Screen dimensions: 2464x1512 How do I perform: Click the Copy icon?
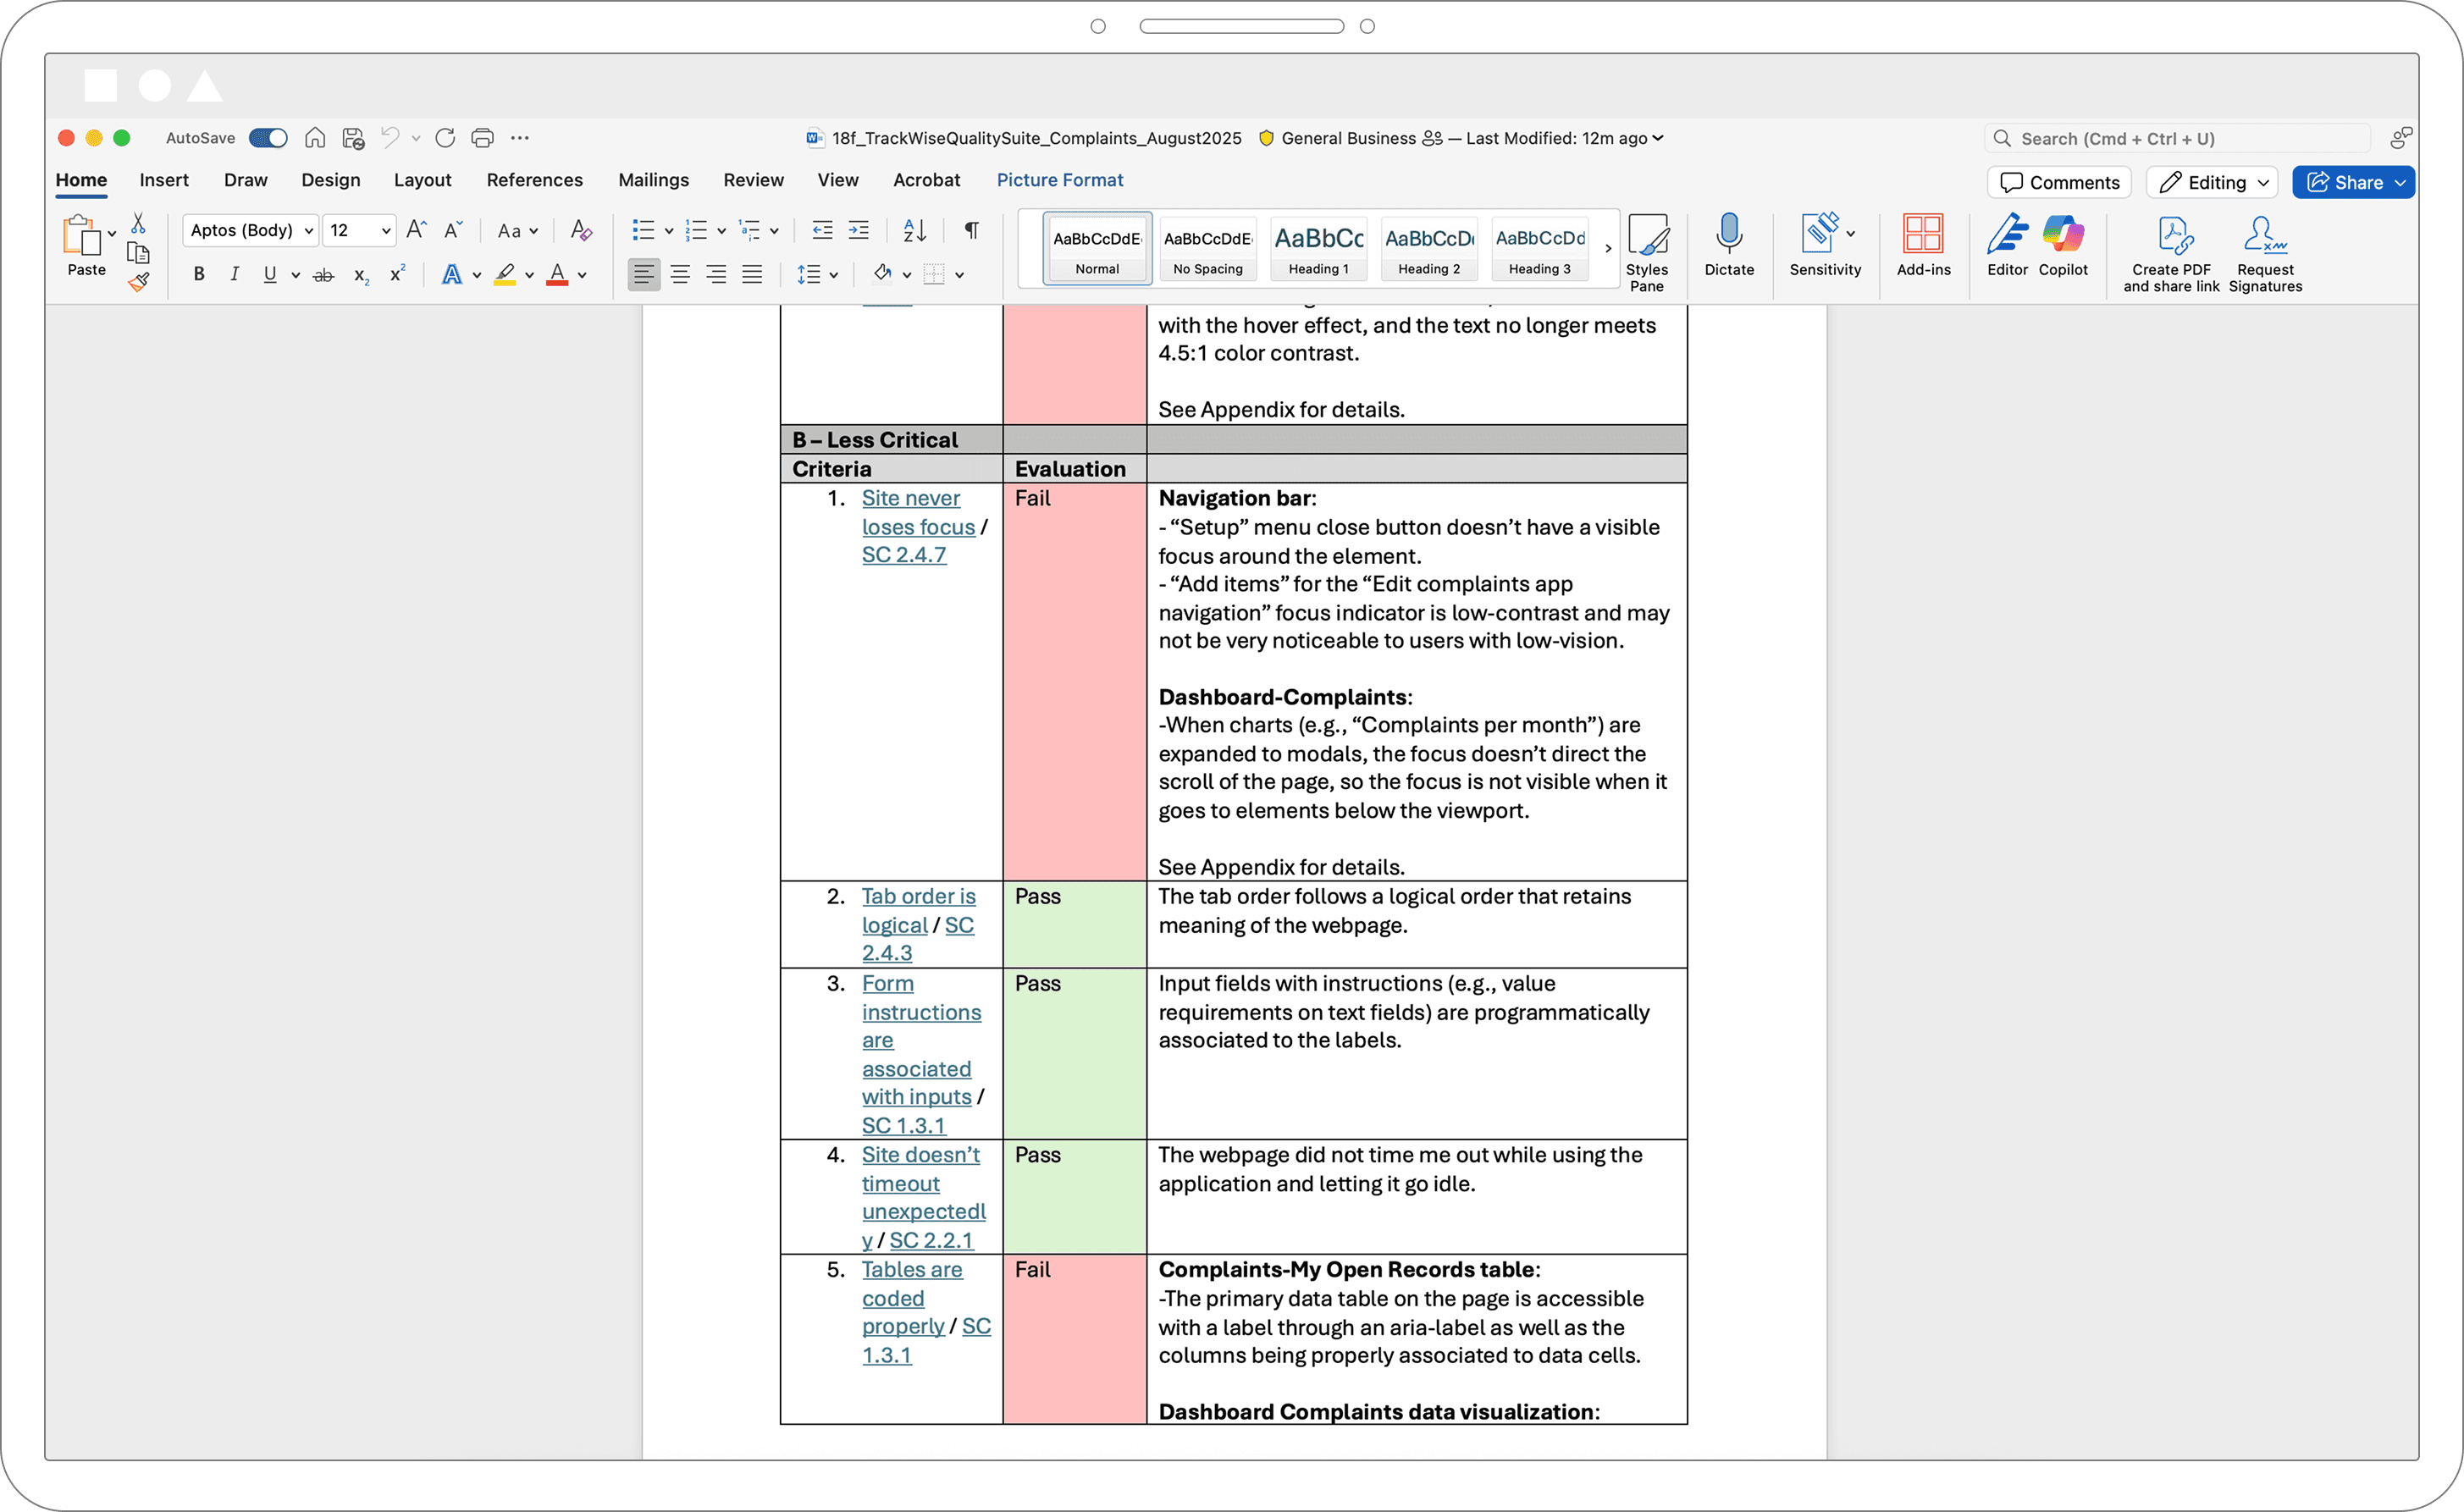point(138,253)
